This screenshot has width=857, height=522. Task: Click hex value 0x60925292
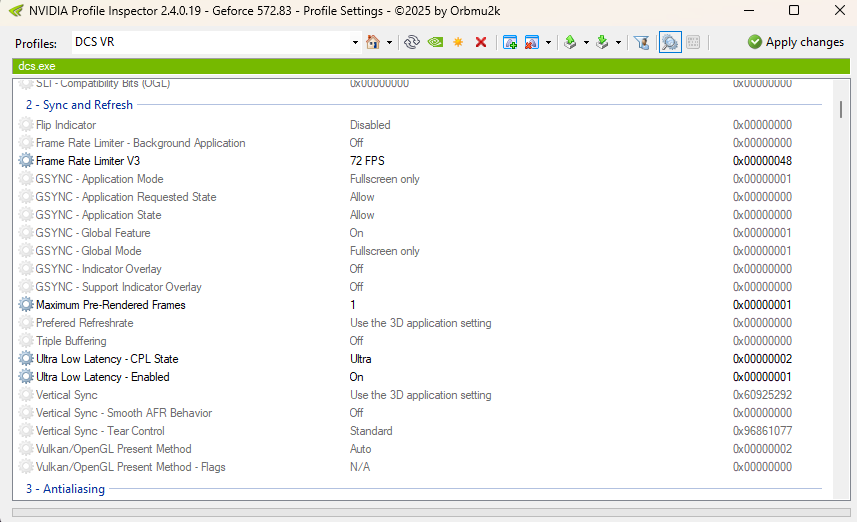point(762,395)
